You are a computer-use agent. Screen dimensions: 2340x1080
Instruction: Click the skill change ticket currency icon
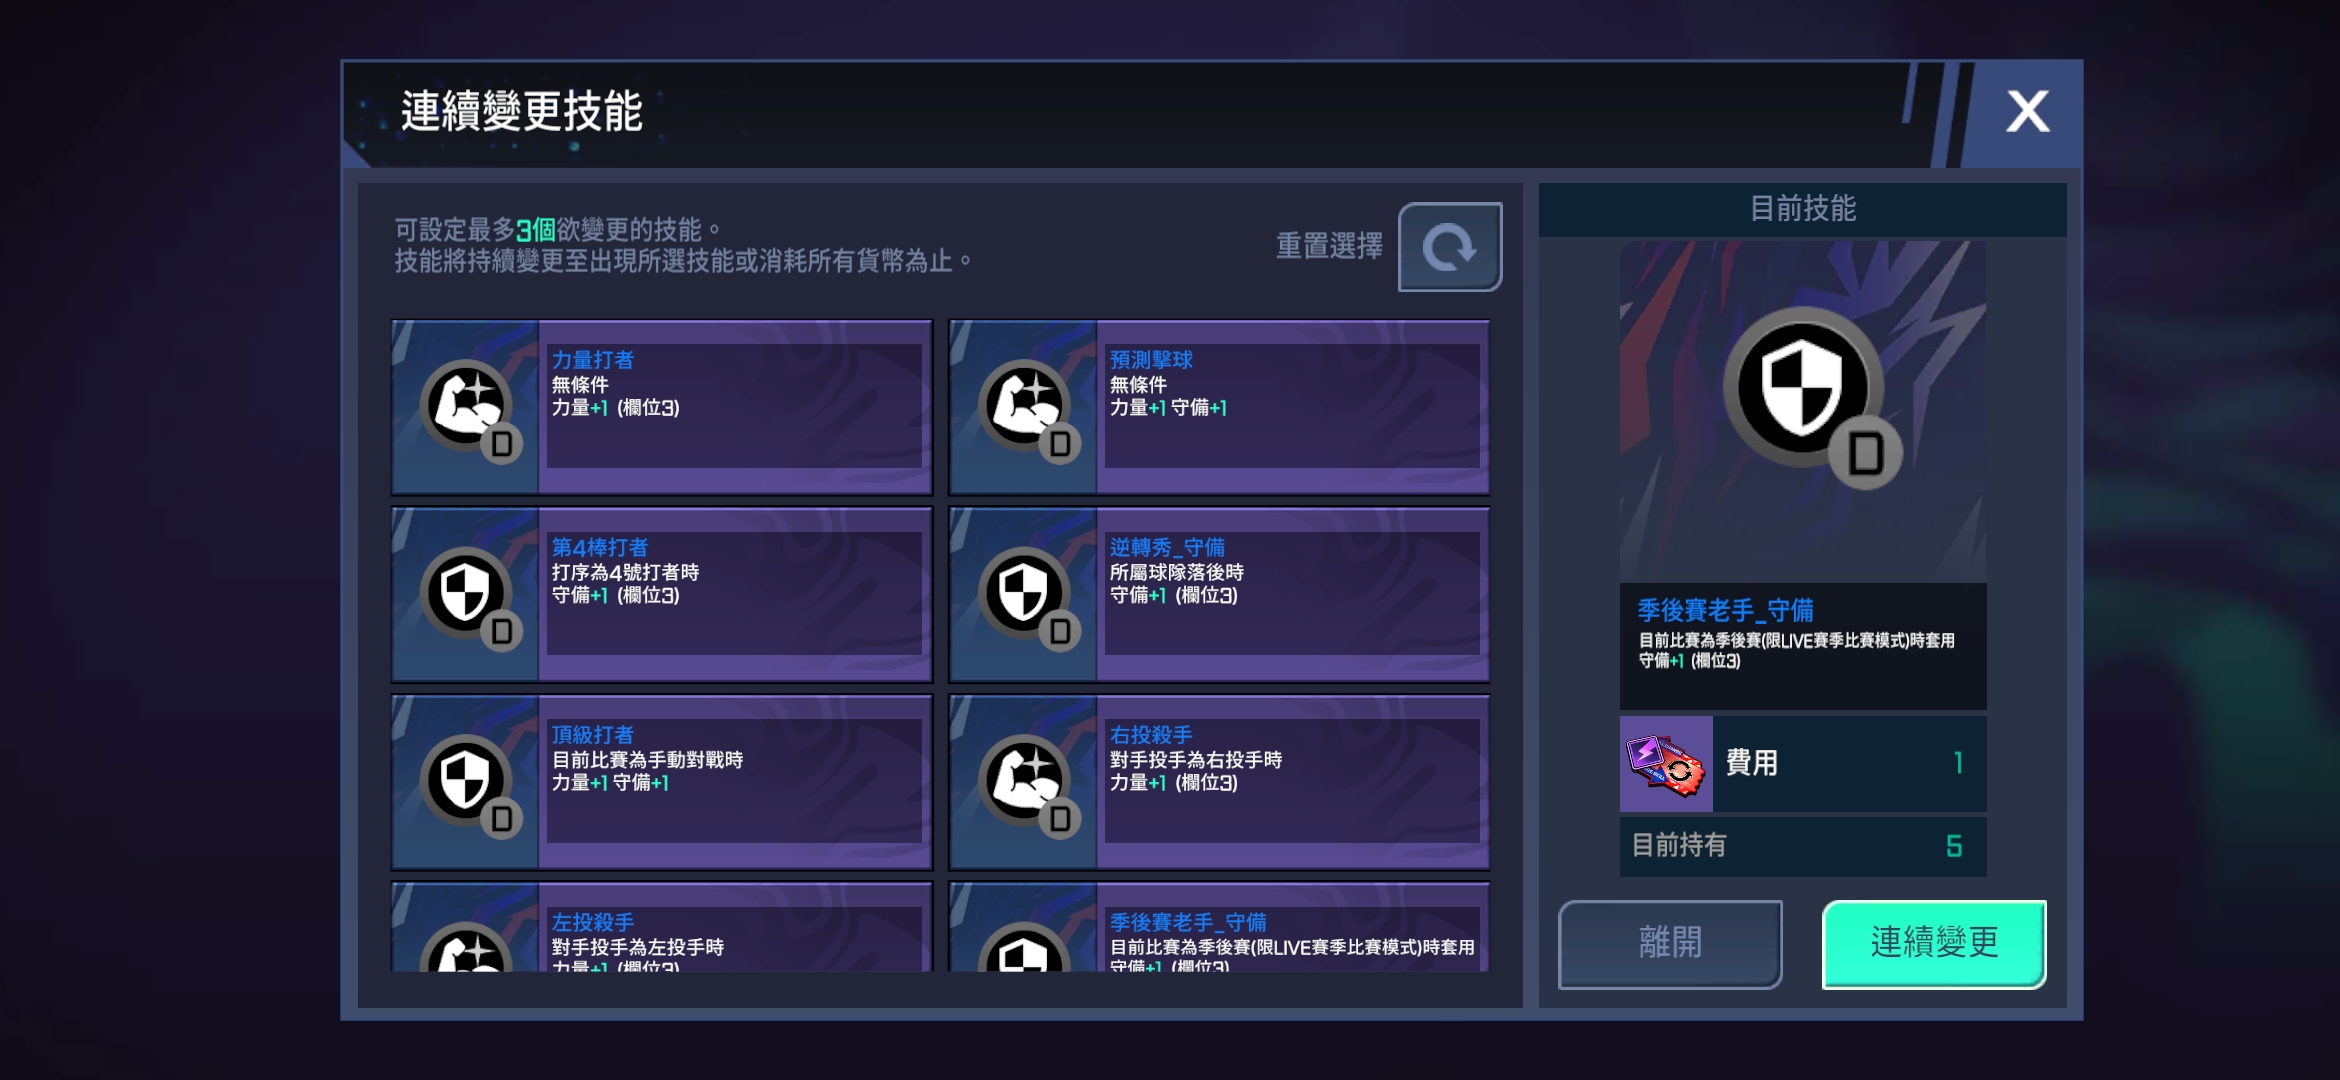tap(1665, 764)
